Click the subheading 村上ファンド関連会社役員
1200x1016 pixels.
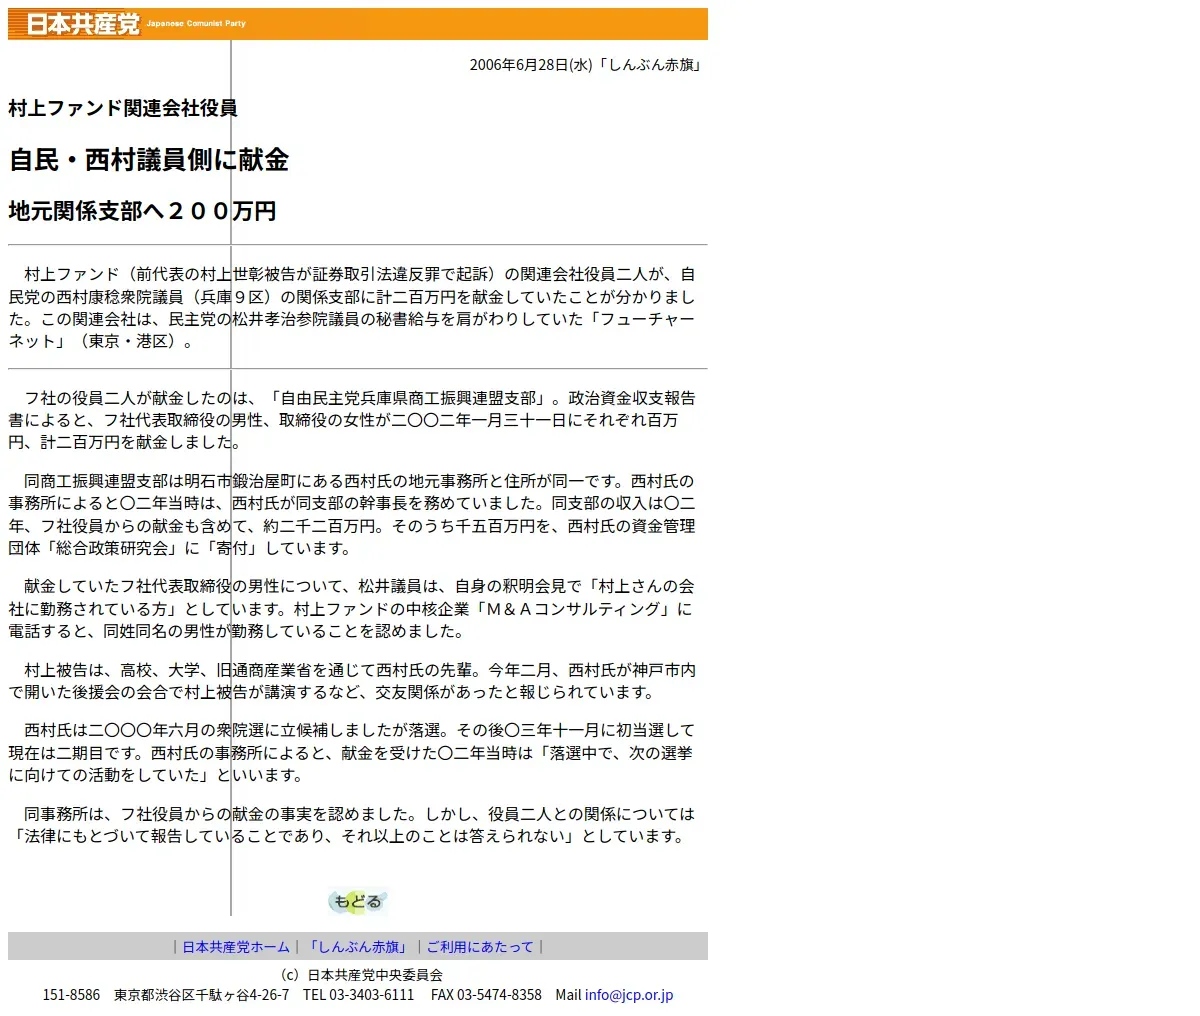(123, 108)
